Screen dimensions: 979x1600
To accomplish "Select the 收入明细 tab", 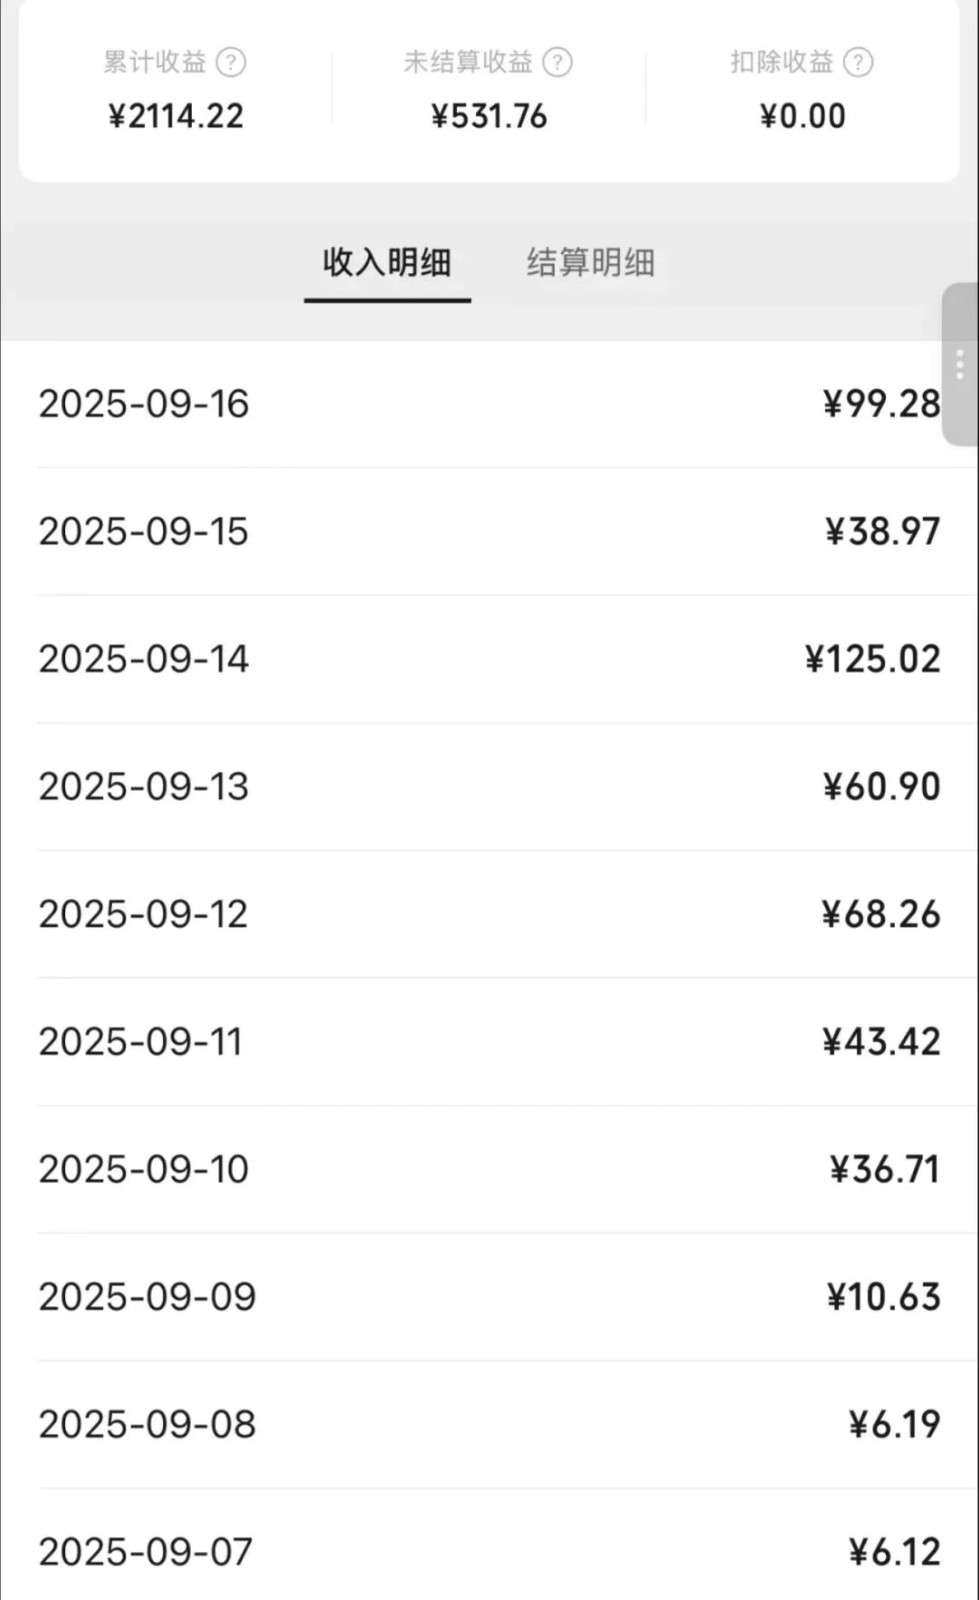I will coord(387,263).
